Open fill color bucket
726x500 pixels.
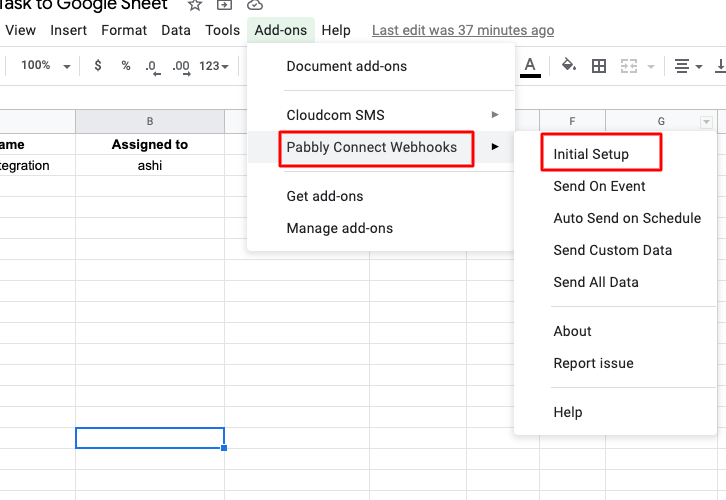(569, 66)
